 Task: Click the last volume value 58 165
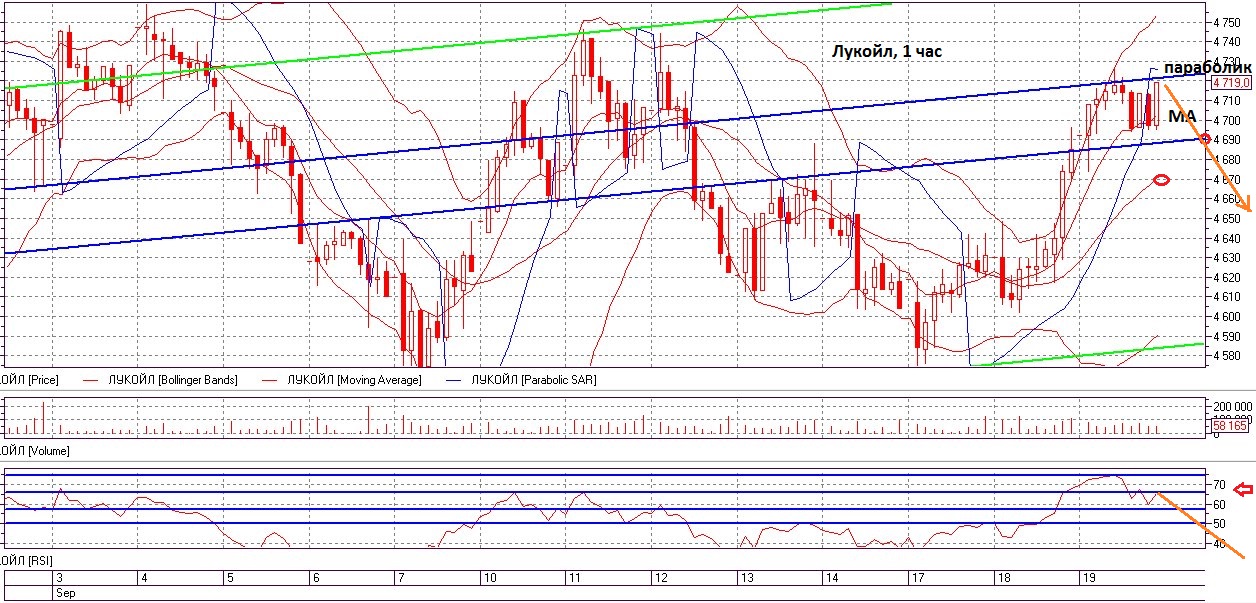(x=1229, y=426)
